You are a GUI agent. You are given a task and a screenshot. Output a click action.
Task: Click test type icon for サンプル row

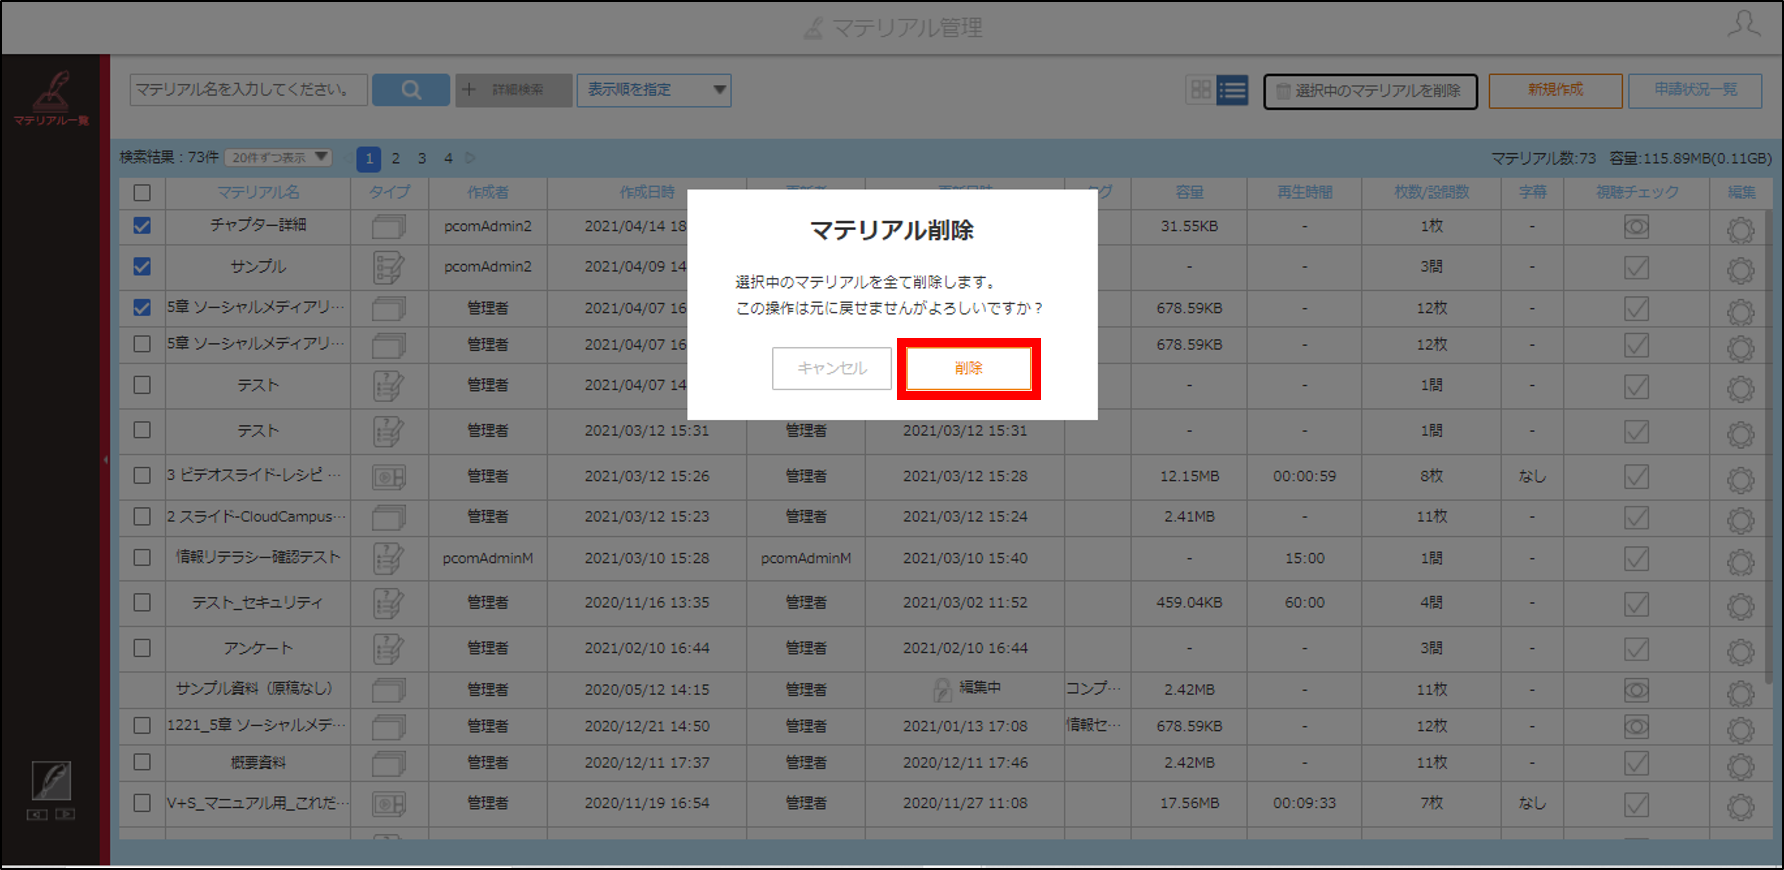(x=388, y=268)
